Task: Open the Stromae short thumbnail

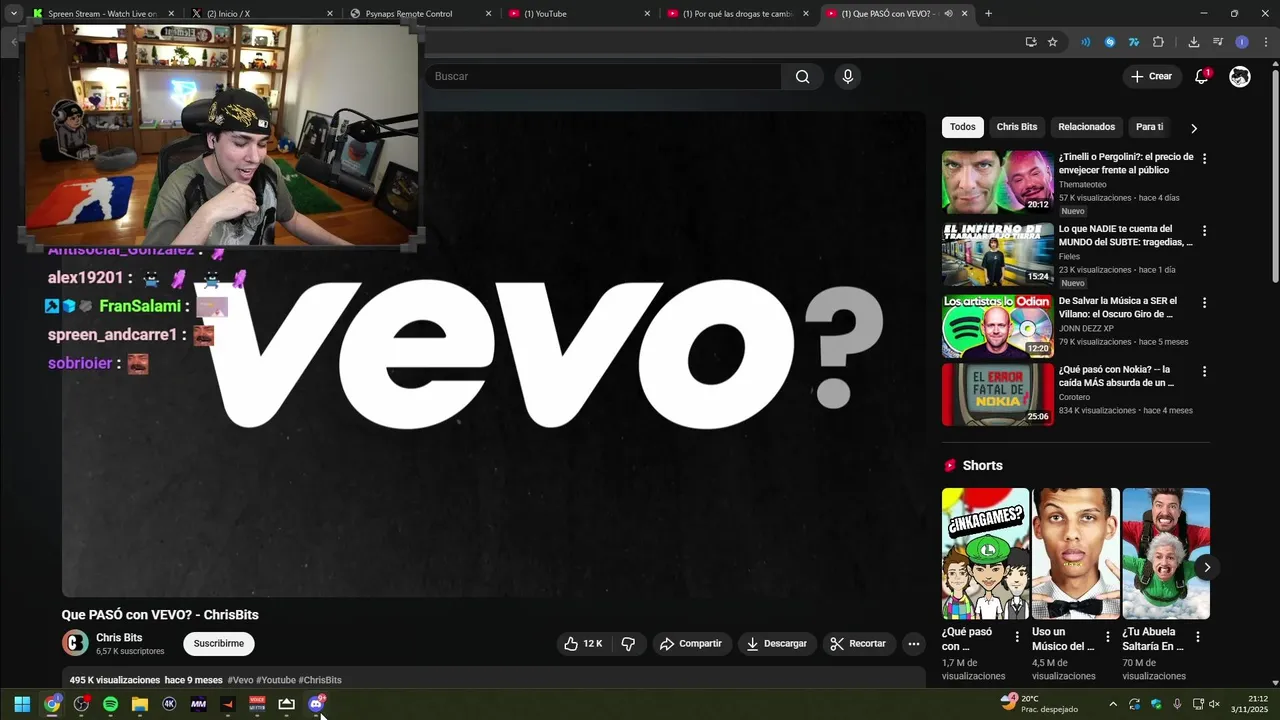Action: (1076, 554)
